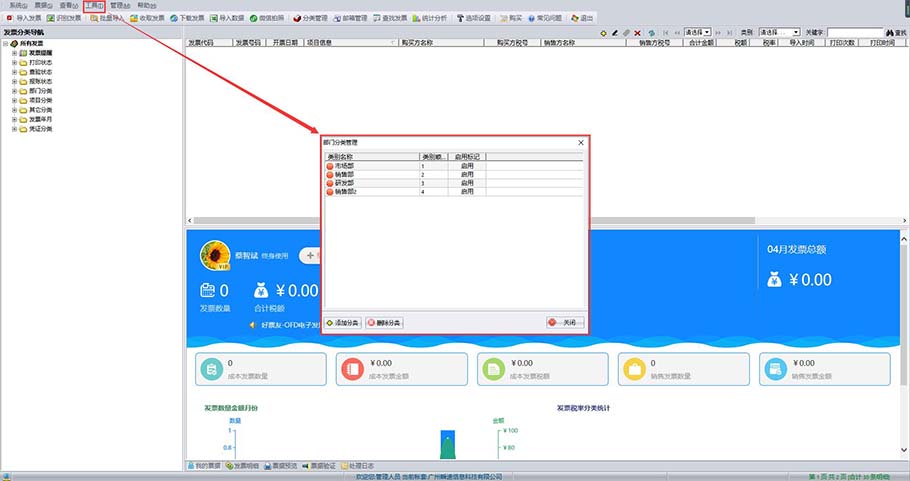Switch to the 发票明细 bottom tab
910x481 pixels.
pos(246,466)
